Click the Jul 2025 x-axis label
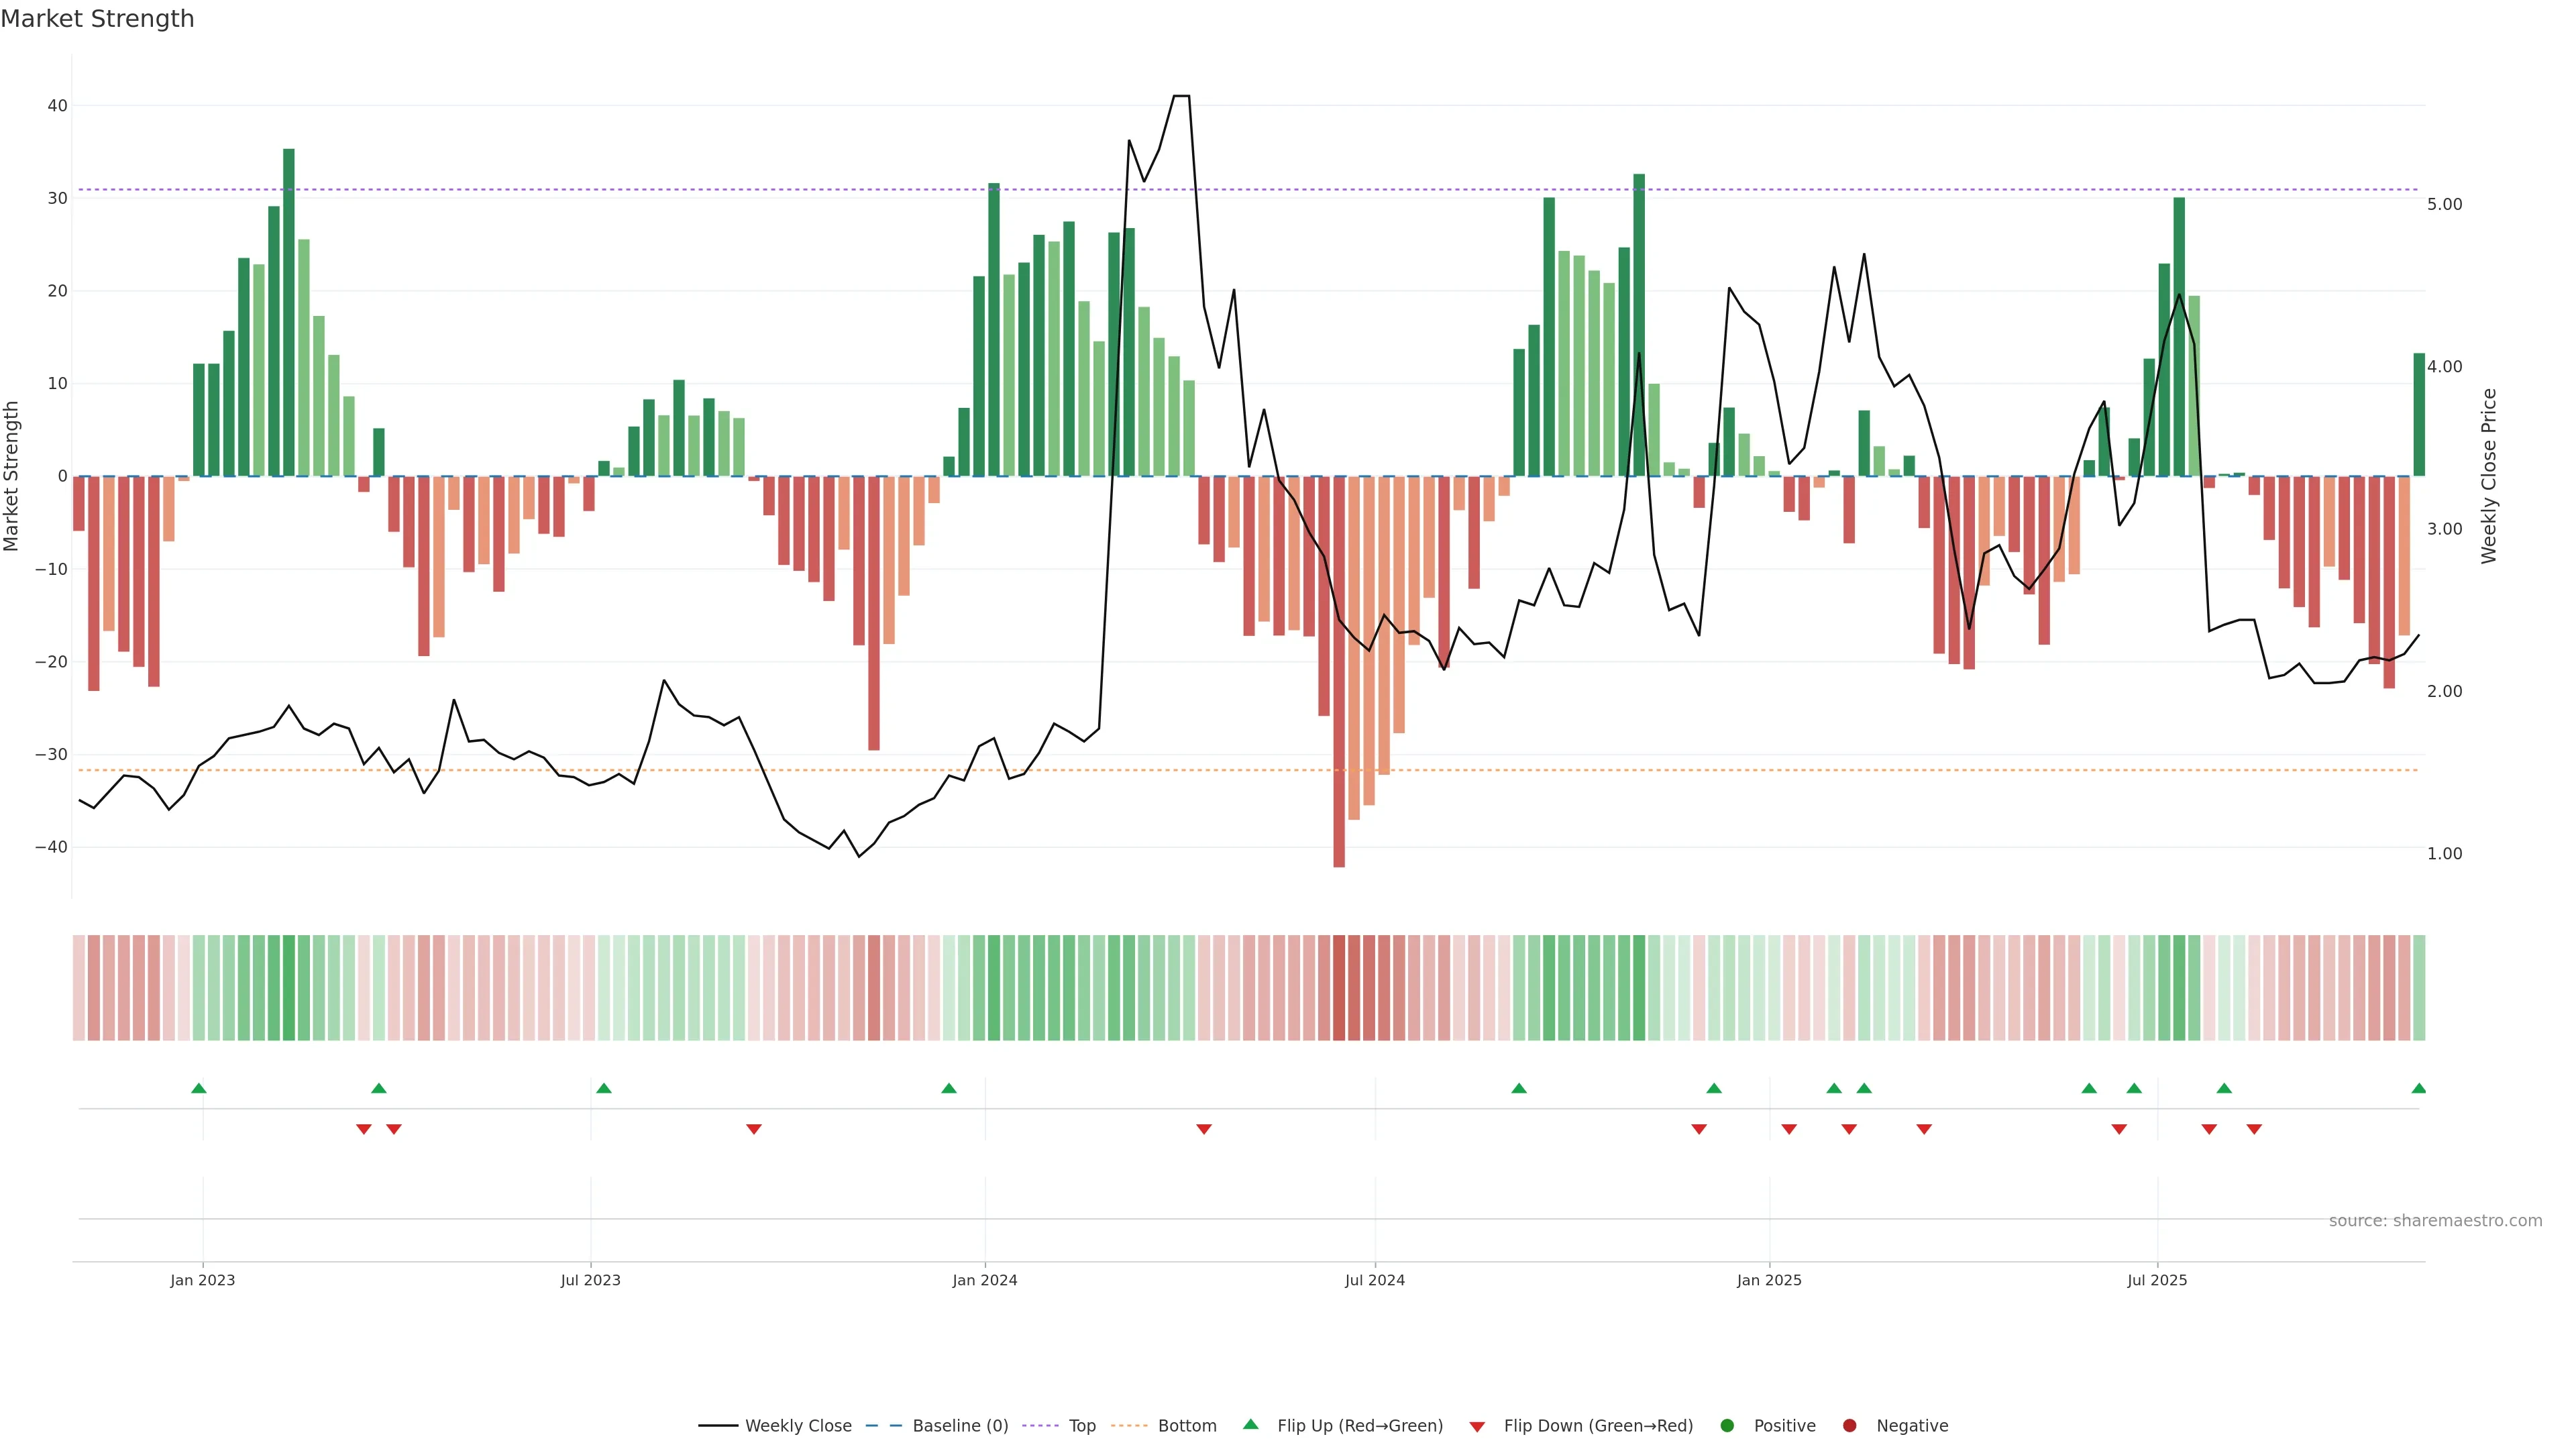This screenshot has height=1449, width=2576. pos(2157,1280)
